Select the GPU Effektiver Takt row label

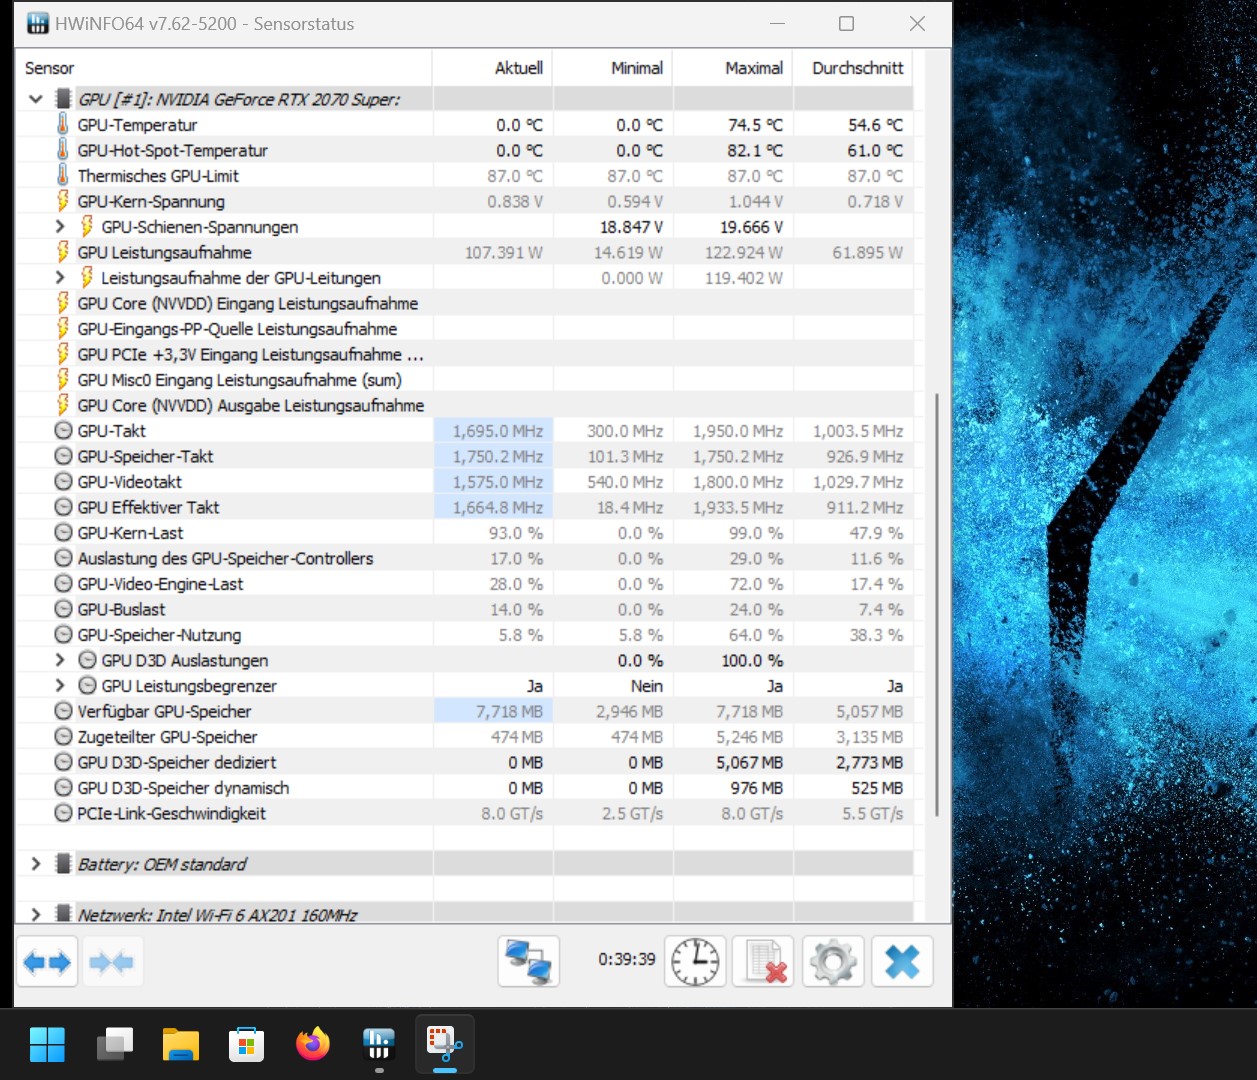pos(148,507)
